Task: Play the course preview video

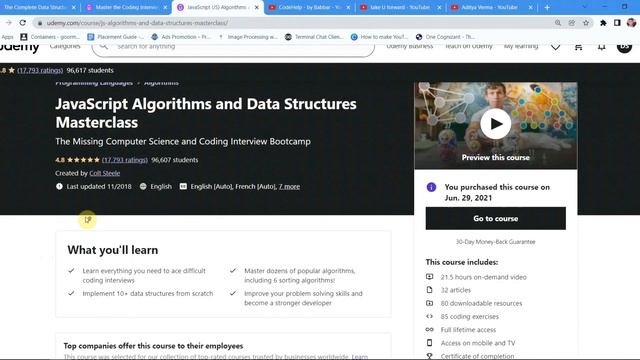Action: (496, 124)
